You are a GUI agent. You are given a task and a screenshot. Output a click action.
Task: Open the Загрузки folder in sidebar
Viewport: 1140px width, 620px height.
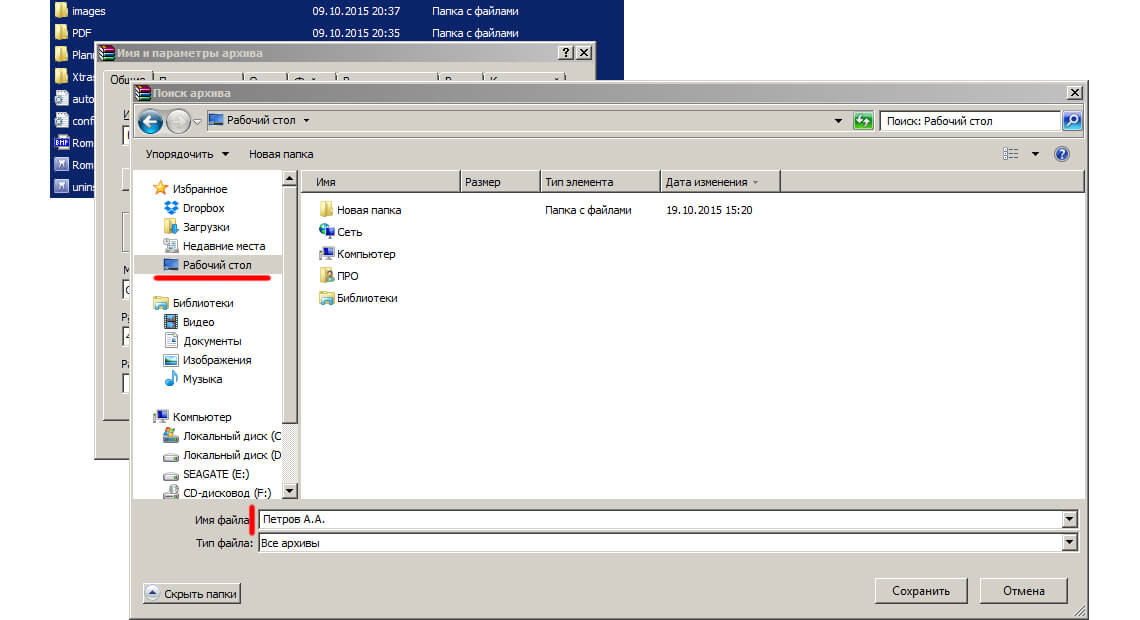(x=205, y=227)
